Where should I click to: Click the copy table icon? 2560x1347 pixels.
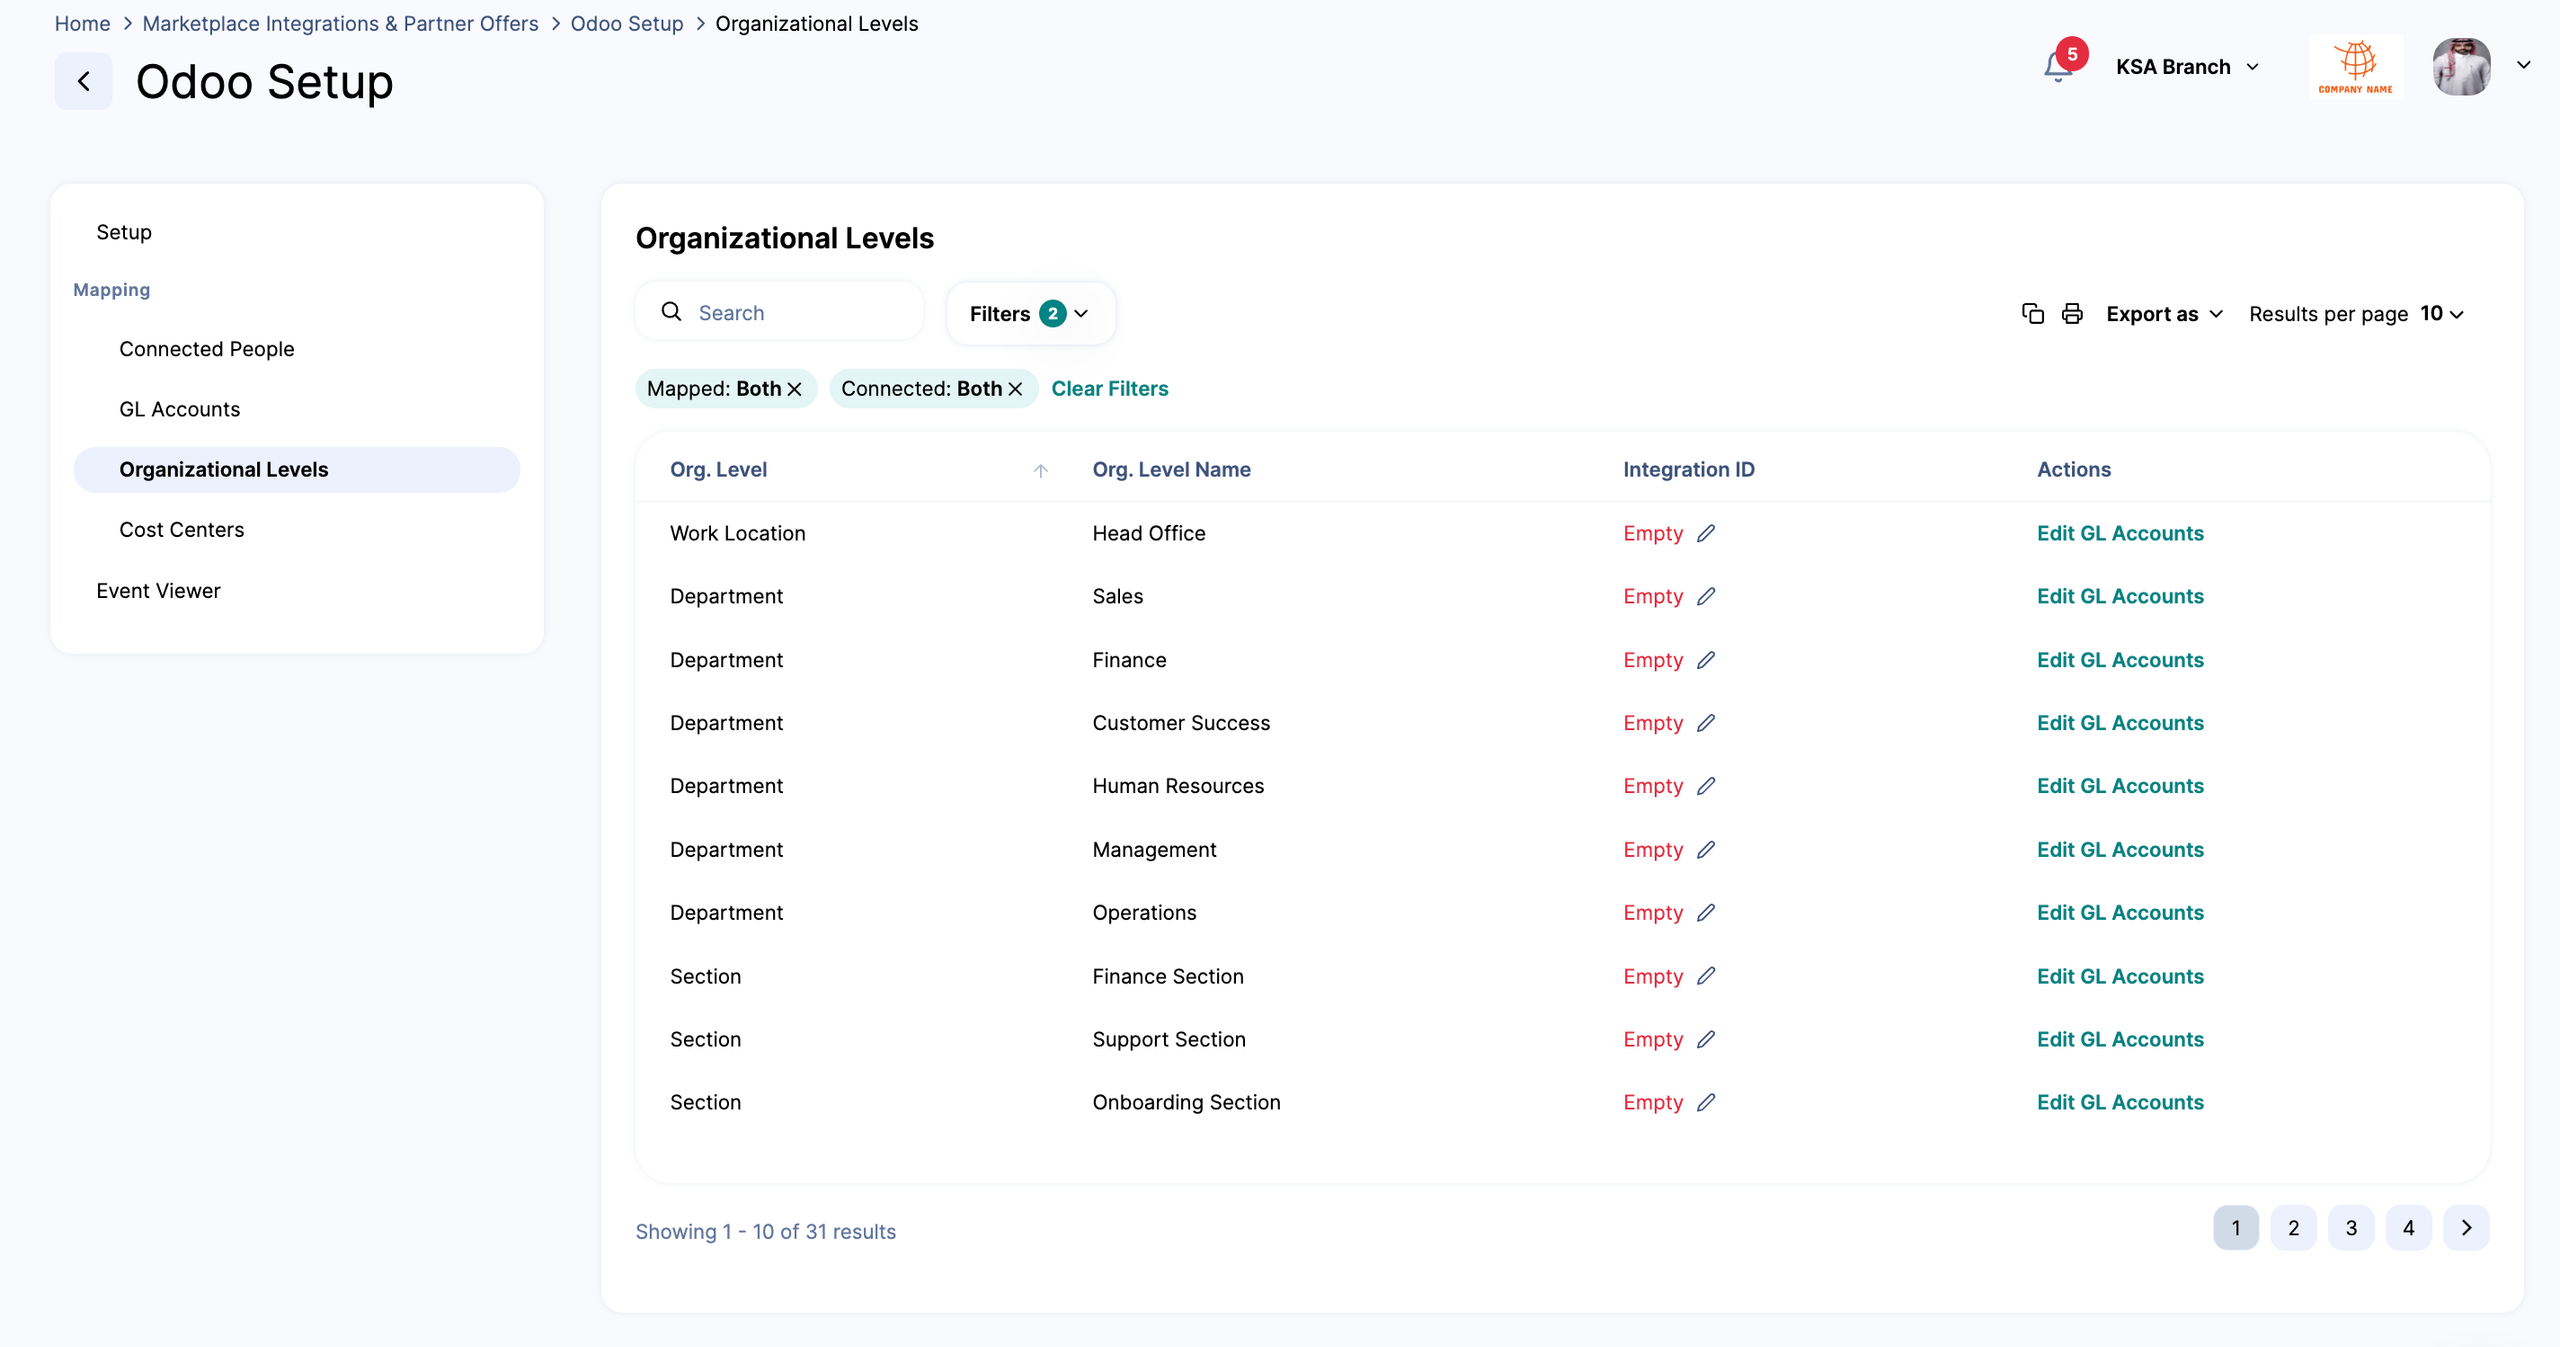pos(2032,313)
